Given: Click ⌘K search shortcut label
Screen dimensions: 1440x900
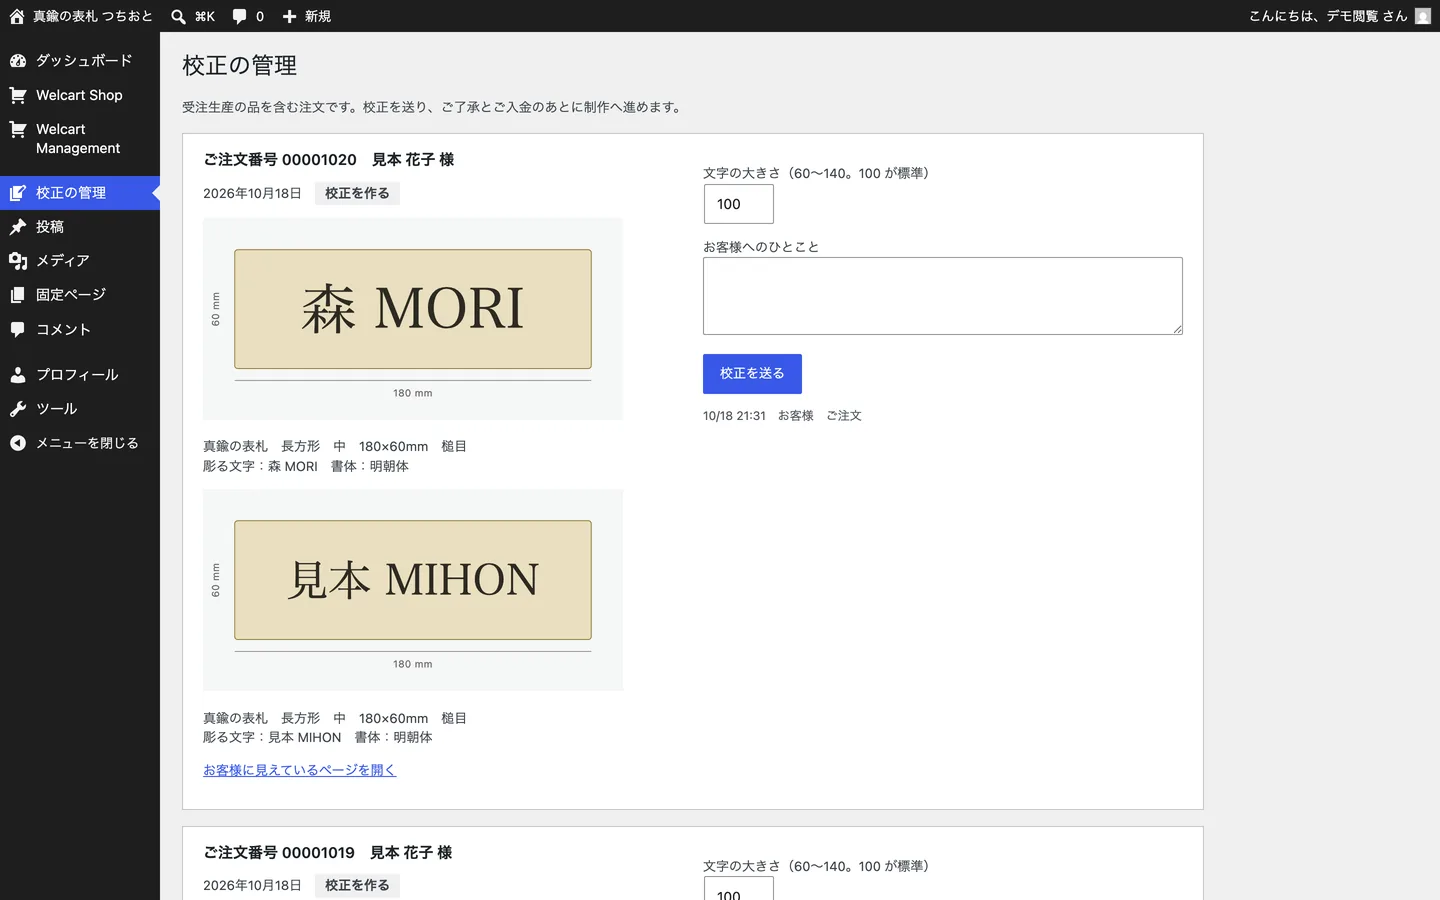Looking at the screenshot, I should coord(205,16).
